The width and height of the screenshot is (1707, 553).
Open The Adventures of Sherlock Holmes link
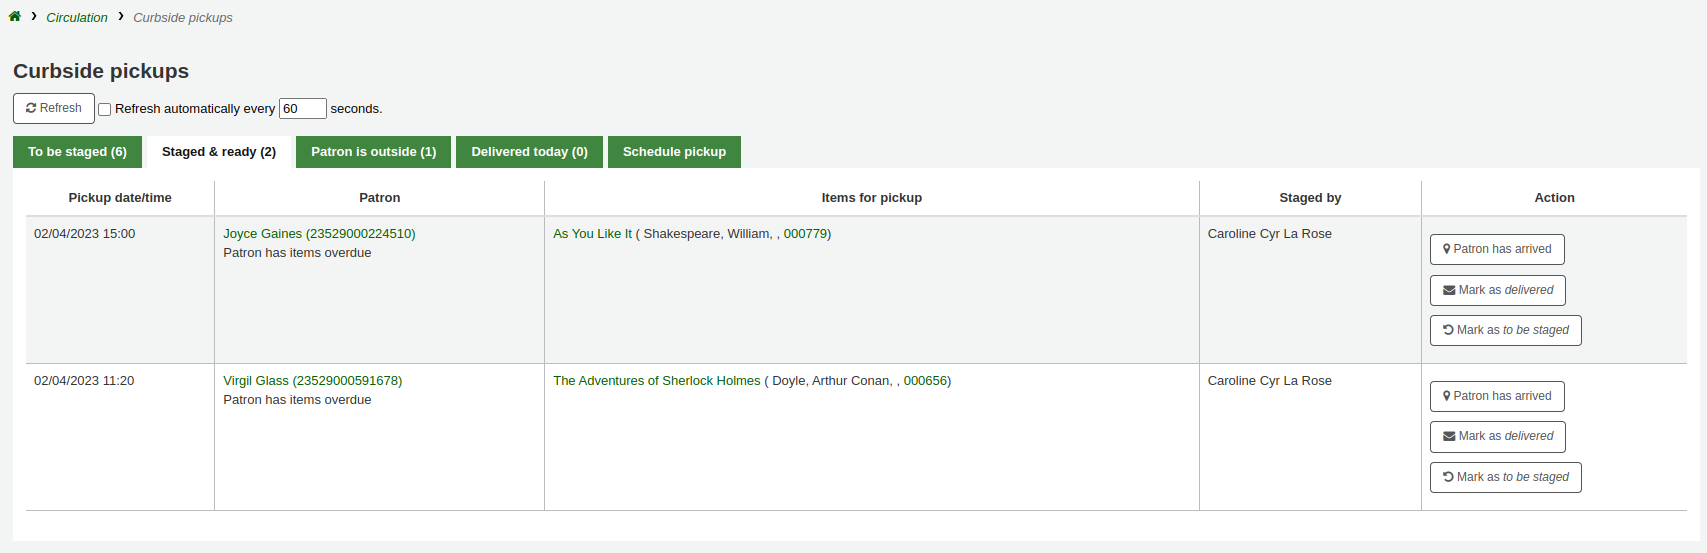pyautogui.click(x=656, y=381)
